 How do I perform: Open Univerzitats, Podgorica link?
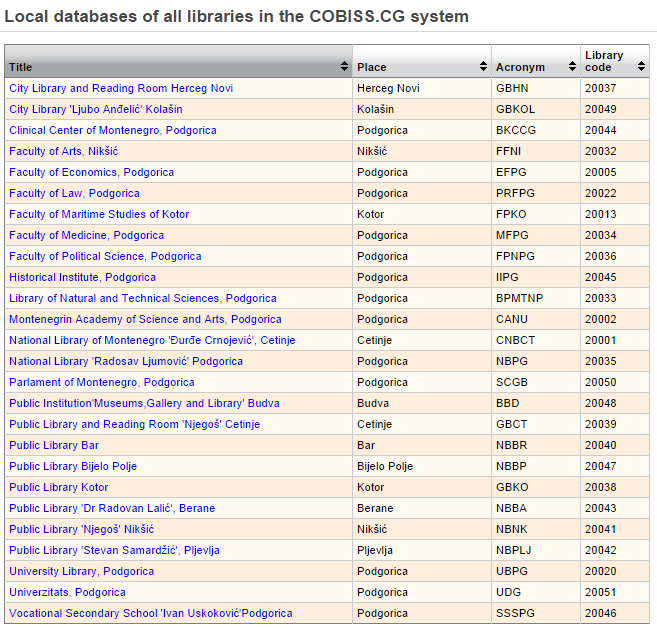(x=67, y=592)
